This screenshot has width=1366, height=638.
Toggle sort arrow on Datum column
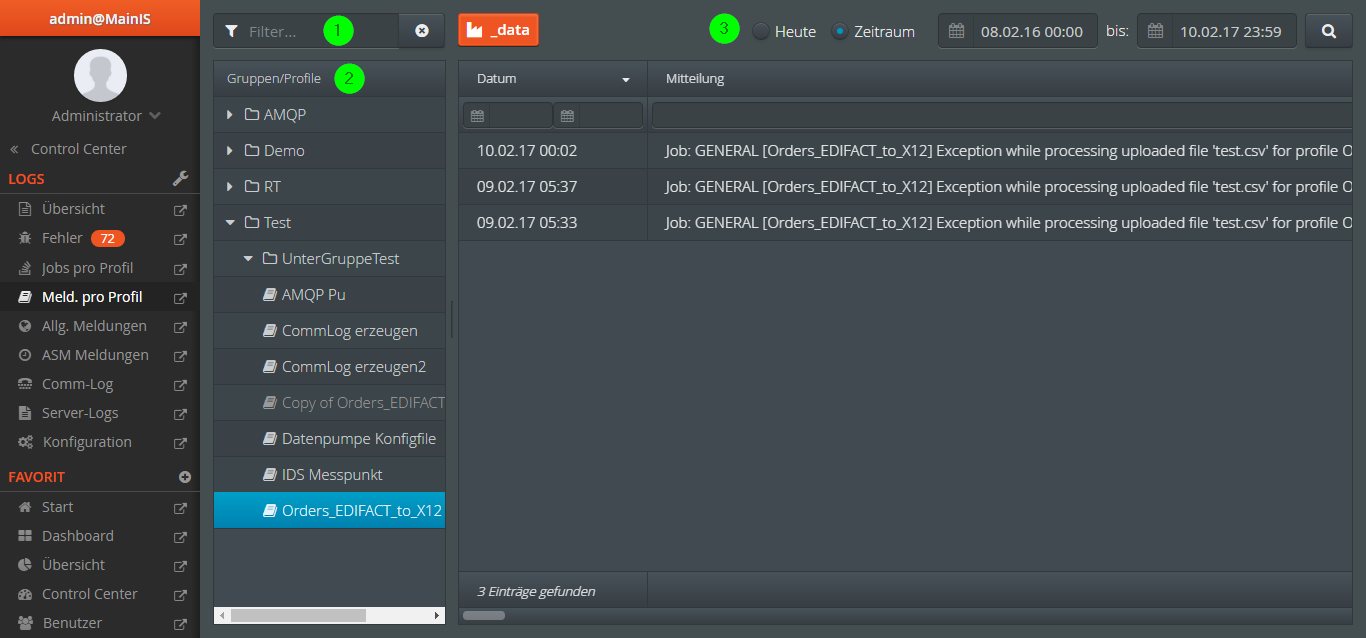click(x=626, y=79)
